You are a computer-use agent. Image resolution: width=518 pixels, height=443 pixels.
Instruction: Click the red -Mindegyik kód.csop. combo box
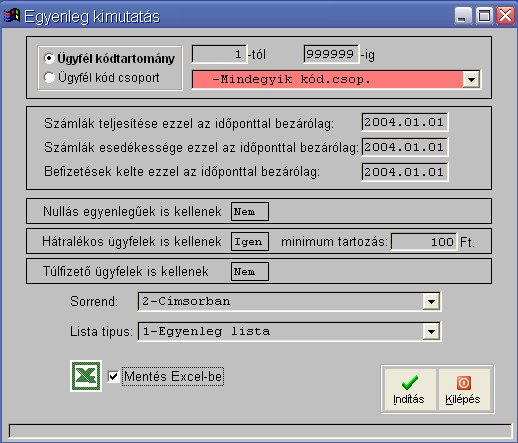tap(336, 80)
